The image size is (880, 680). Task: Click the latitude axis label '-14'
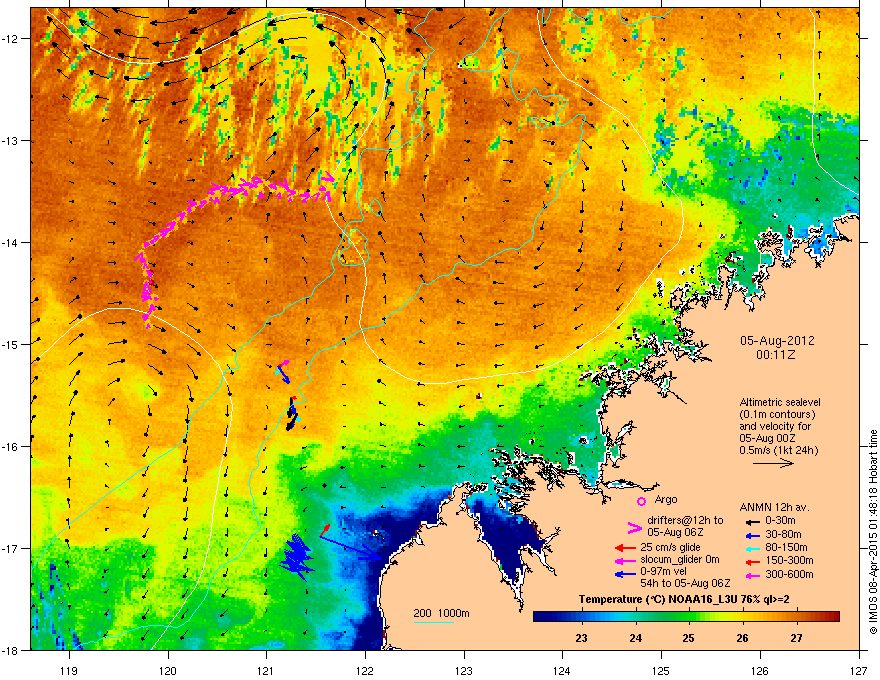click(x=10, y=242)
